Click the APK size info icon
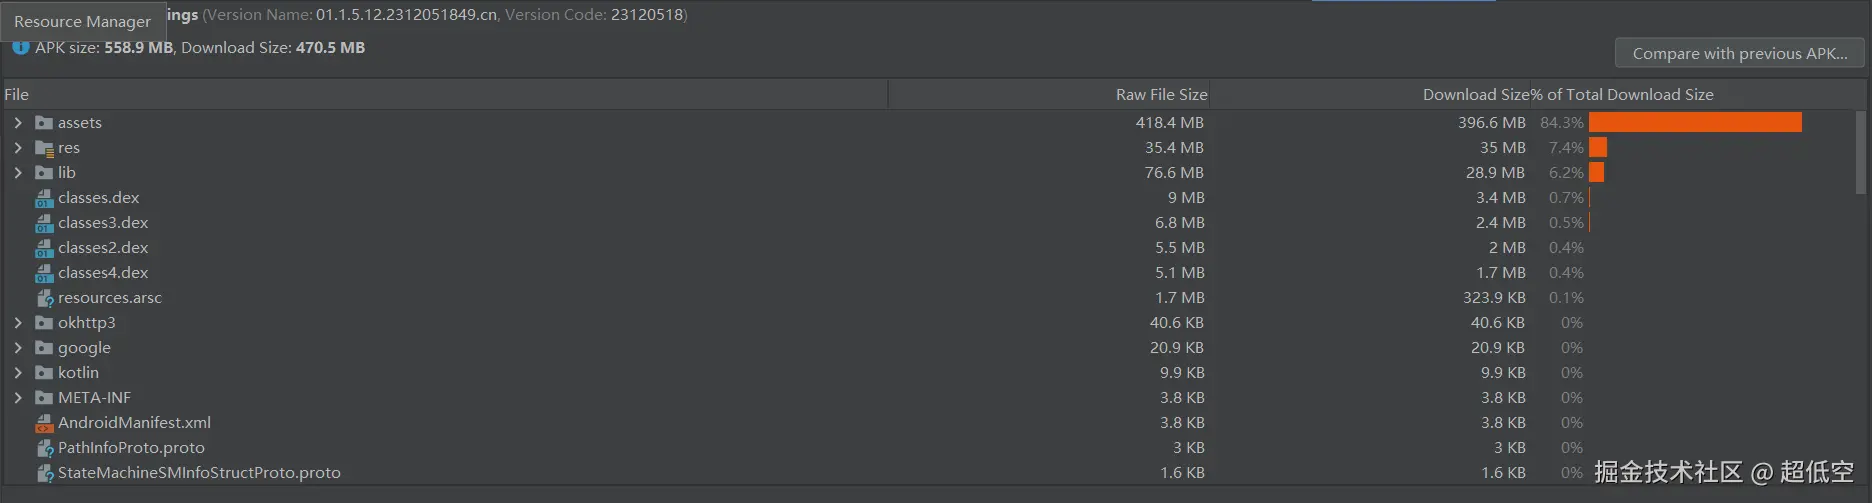This screenshot has height=503, width=1872. 20,47
